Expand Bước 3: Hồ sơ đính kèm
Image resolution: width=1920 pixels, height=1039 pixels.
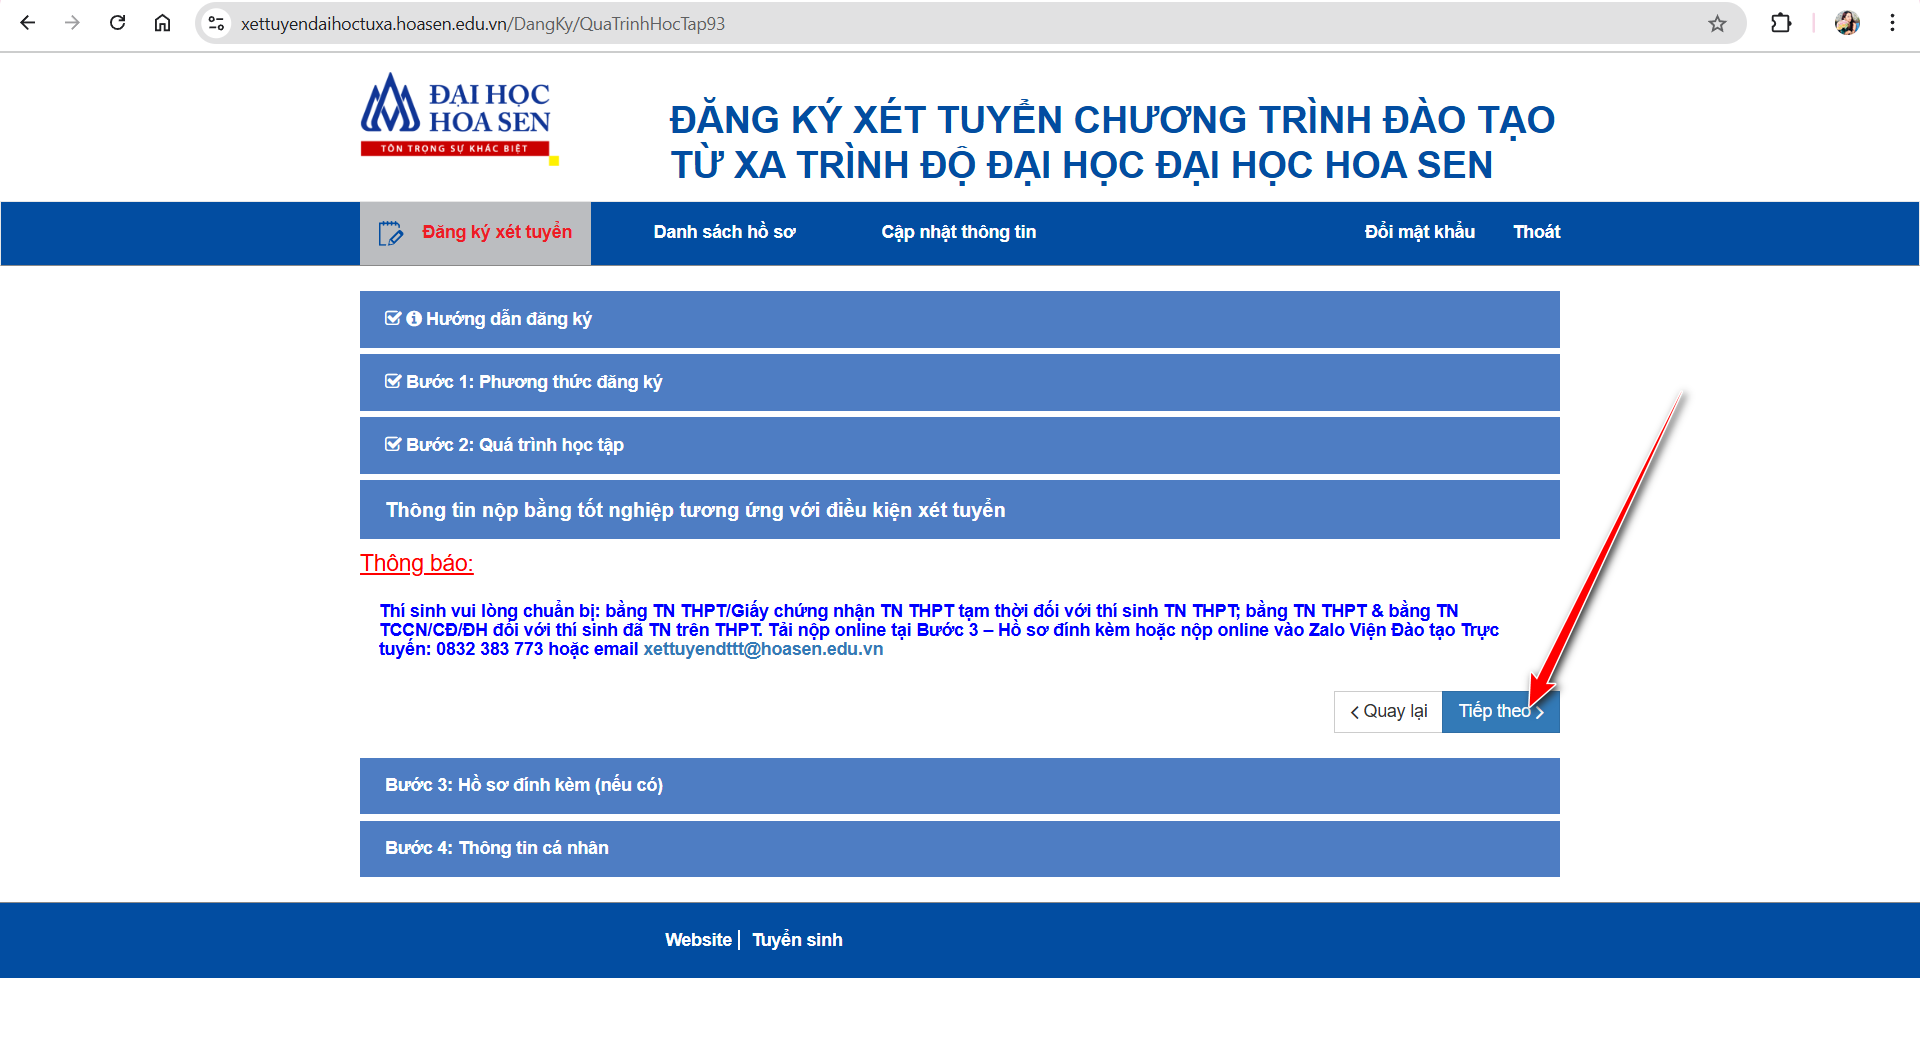tap(523, 785)
